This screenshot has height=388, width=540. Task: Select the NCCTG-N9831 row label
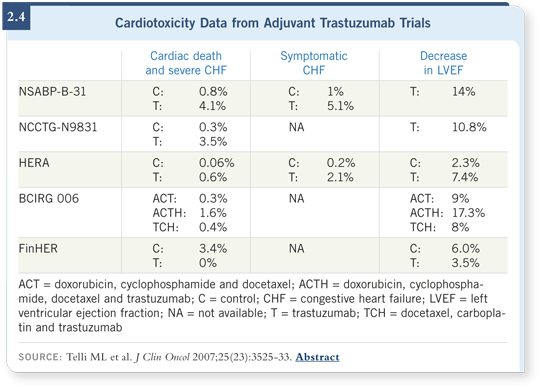click(x=58, y=127)
